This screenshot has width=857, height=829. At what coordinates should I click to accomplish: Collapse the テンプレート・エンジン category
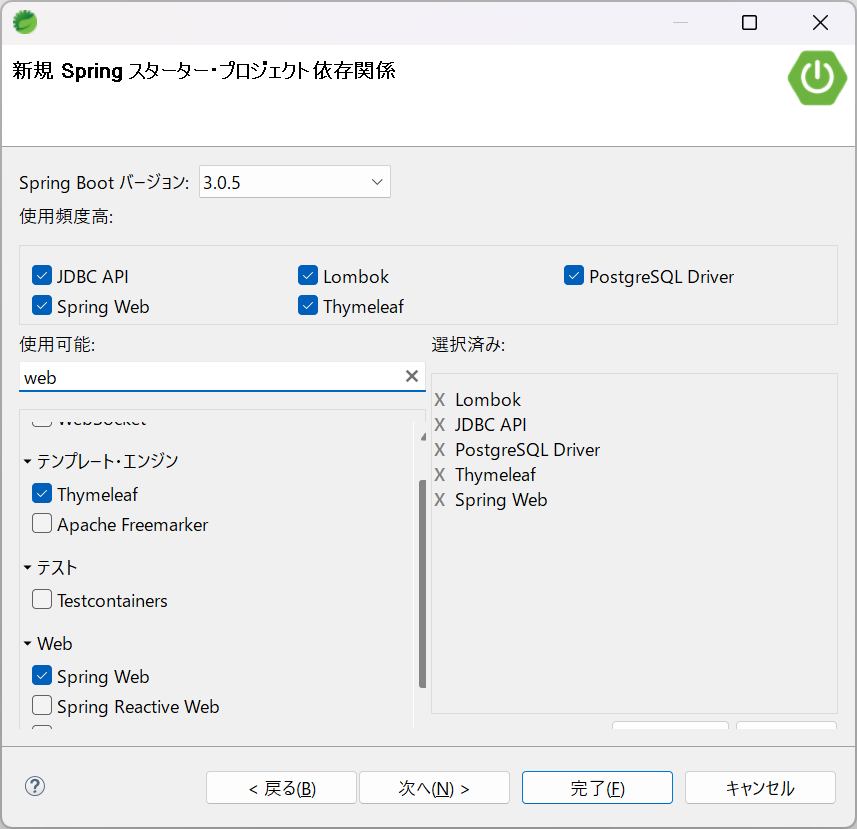pyautogui.click(x=28, y=462)
